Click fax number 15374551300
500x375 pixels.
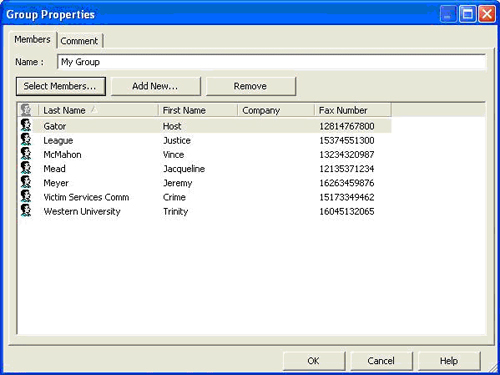click(347, 141)
